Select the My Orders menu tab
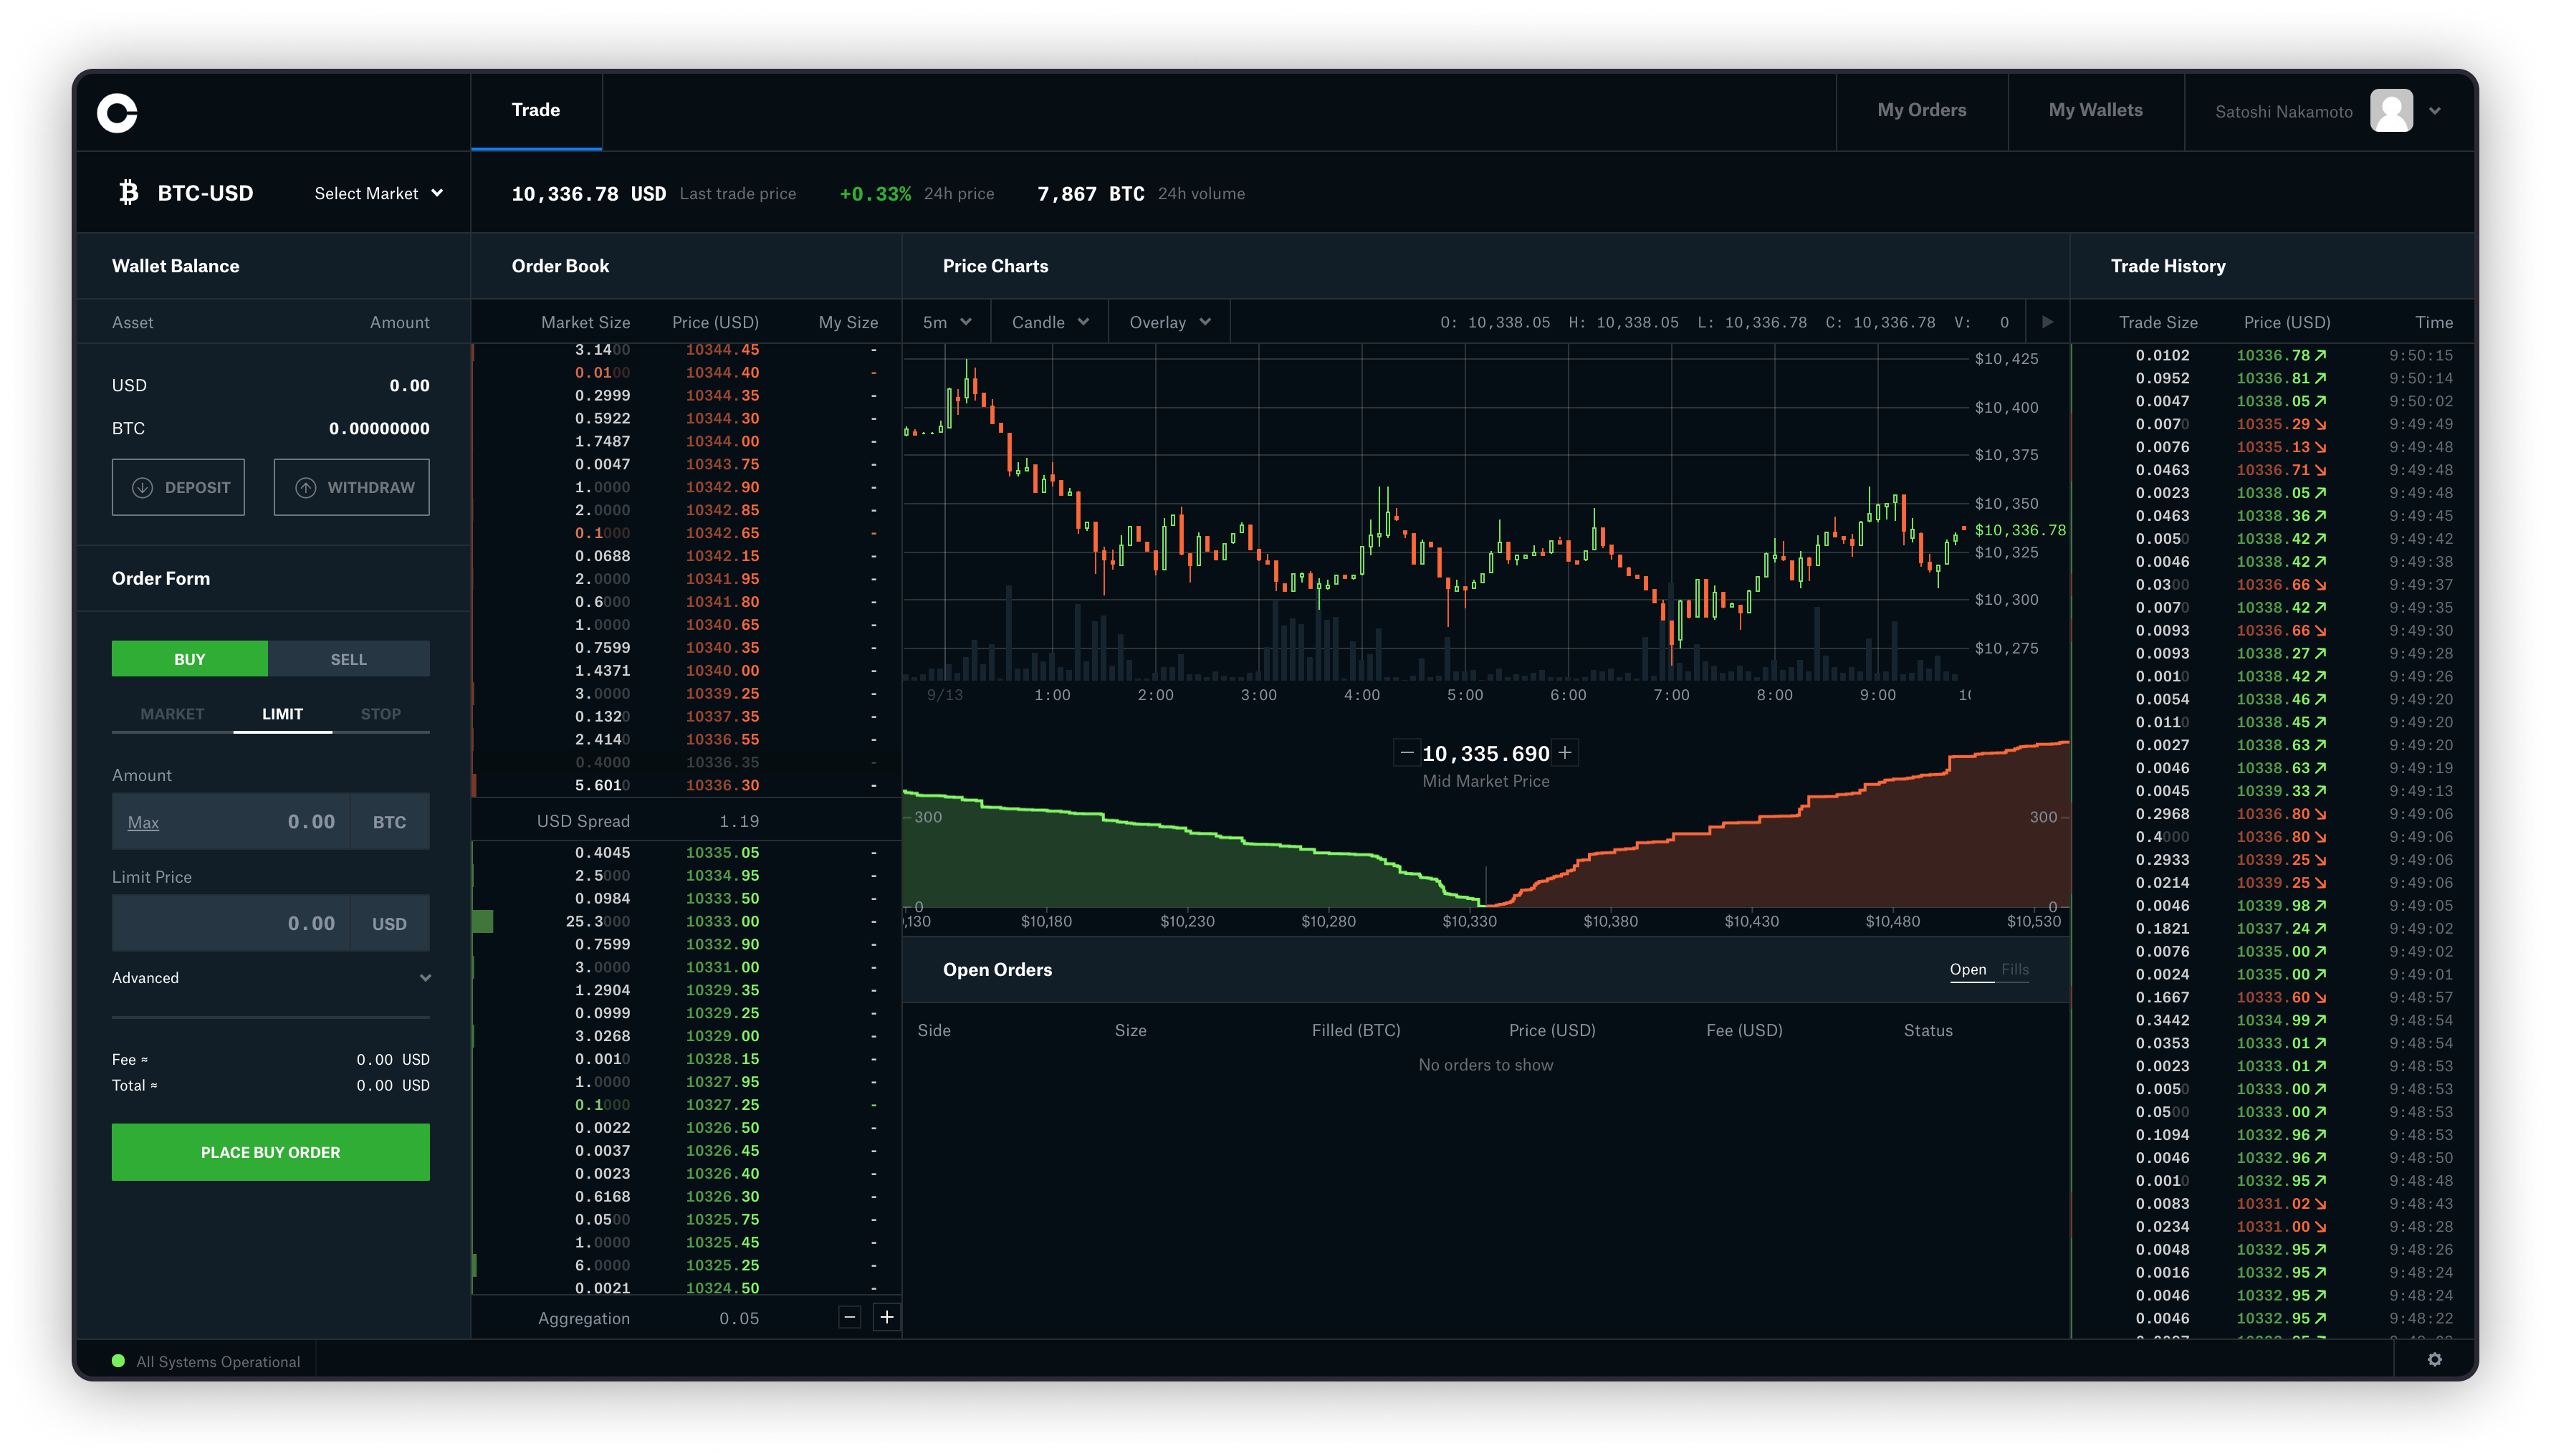This screenshot has width=2551, height=1456. click(x=1922, y=110)
